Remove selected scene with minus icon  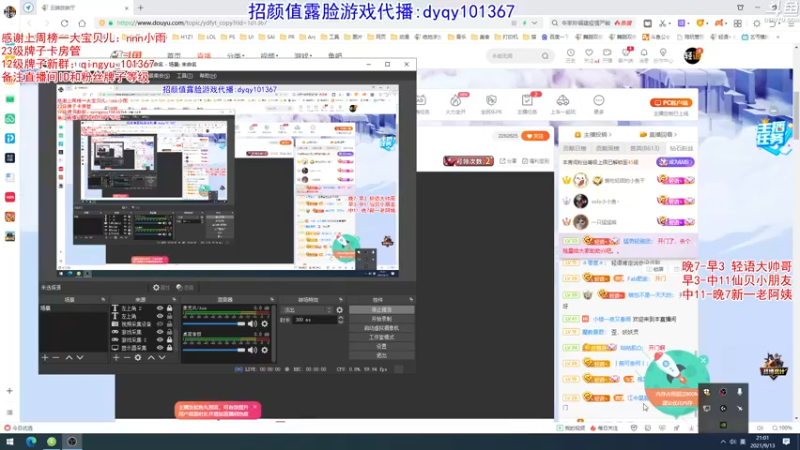pos(56,358)
